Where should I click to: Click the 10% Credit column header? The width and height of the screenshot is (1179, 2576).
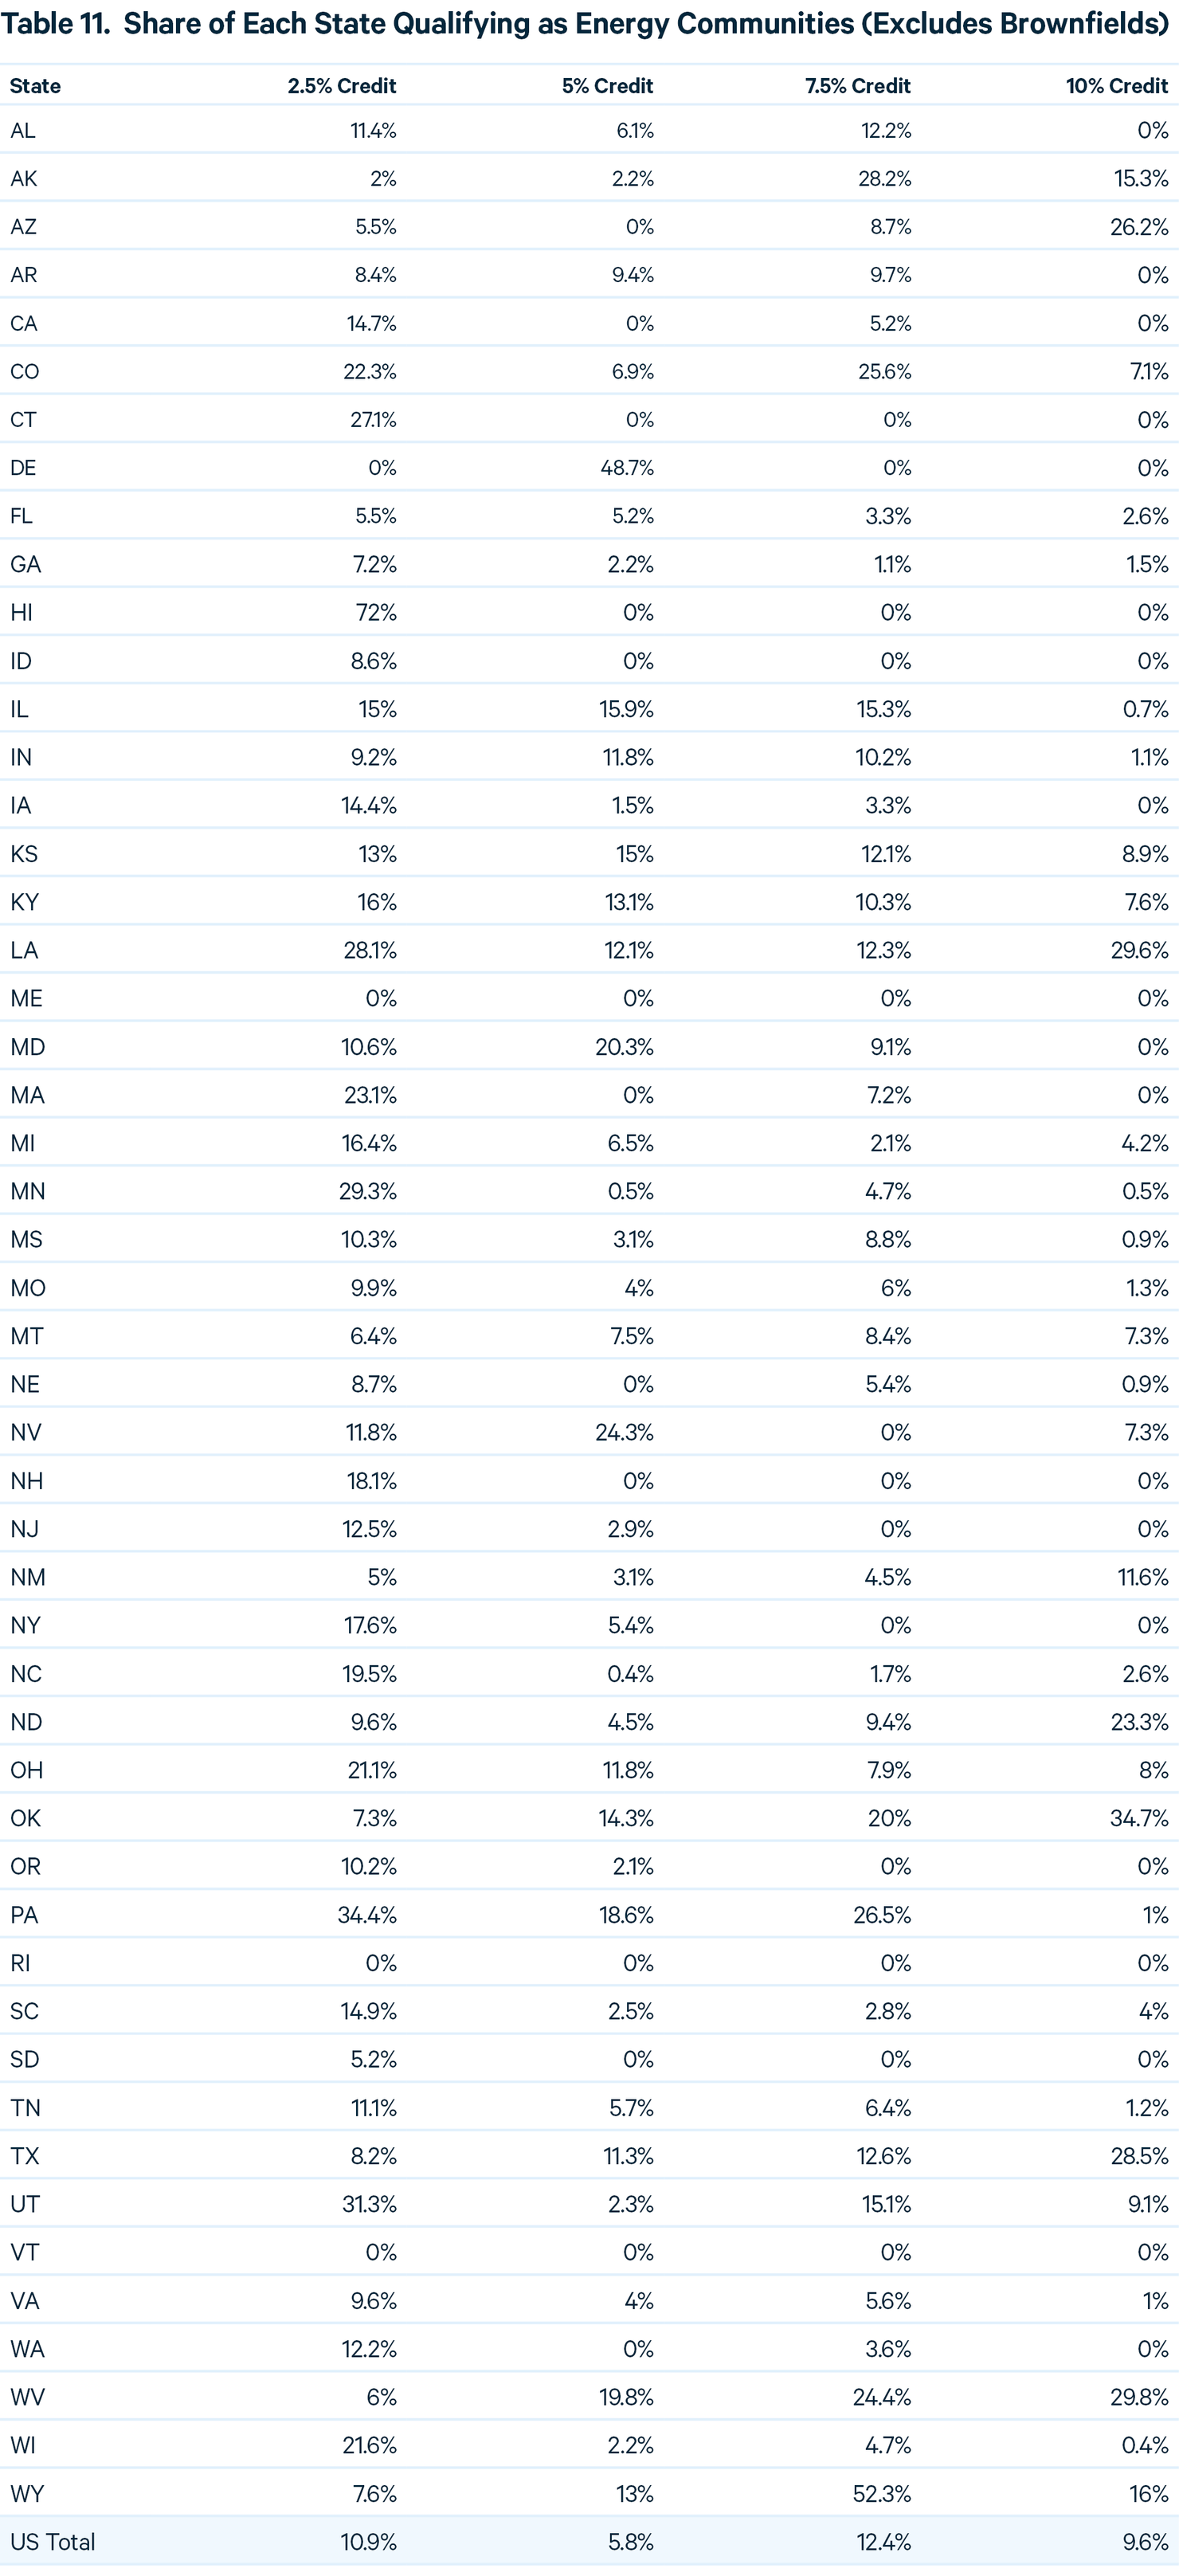point(1117,86)
